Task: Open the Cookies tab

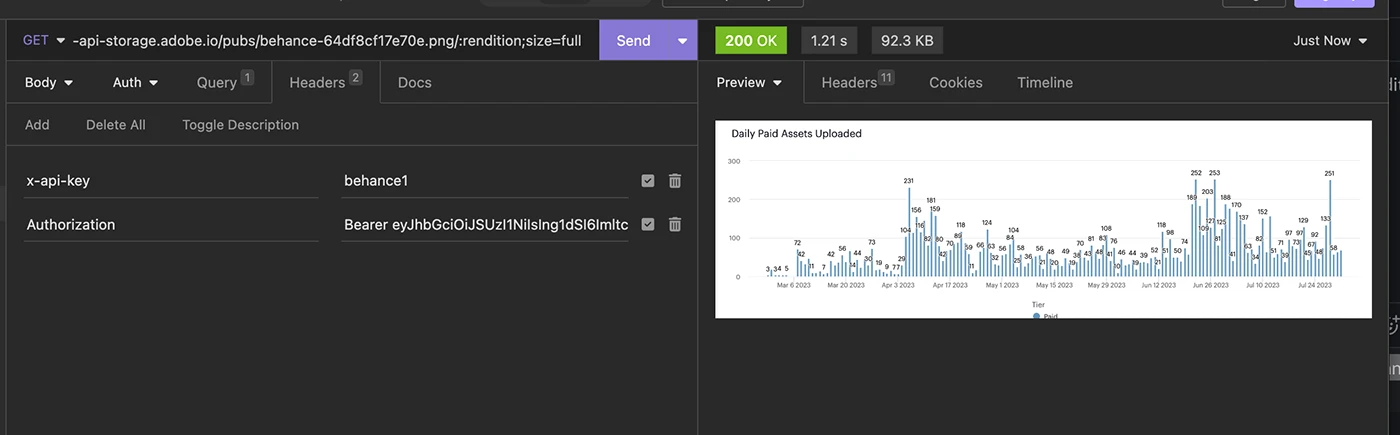Action: 955,83
